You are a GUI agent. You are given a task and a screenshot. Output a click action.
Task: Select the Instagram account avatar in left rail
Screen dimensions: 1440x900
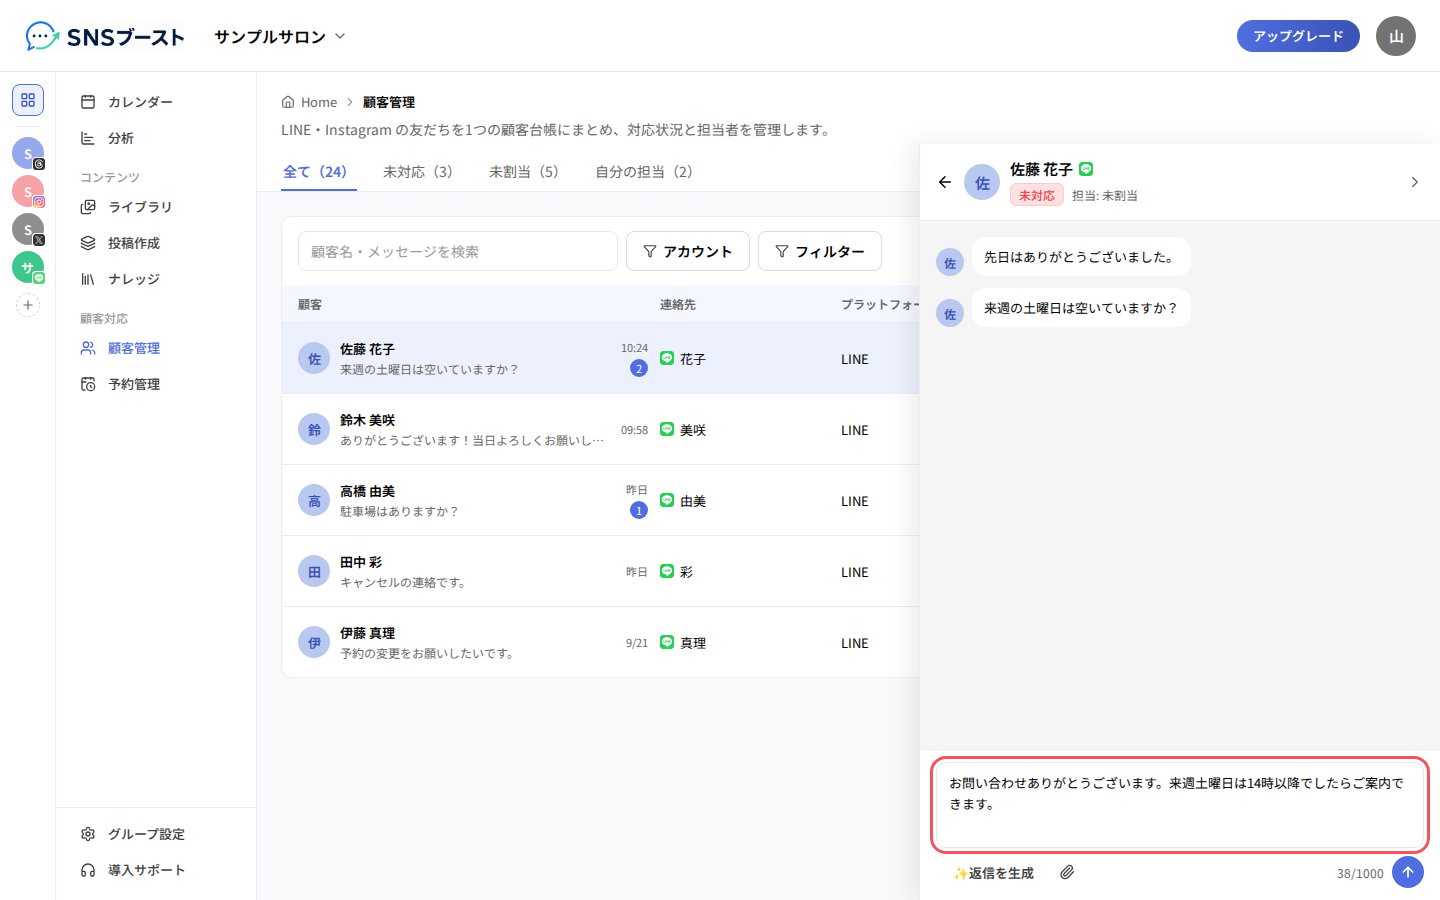pyautogui.click(x=28, y=191)
